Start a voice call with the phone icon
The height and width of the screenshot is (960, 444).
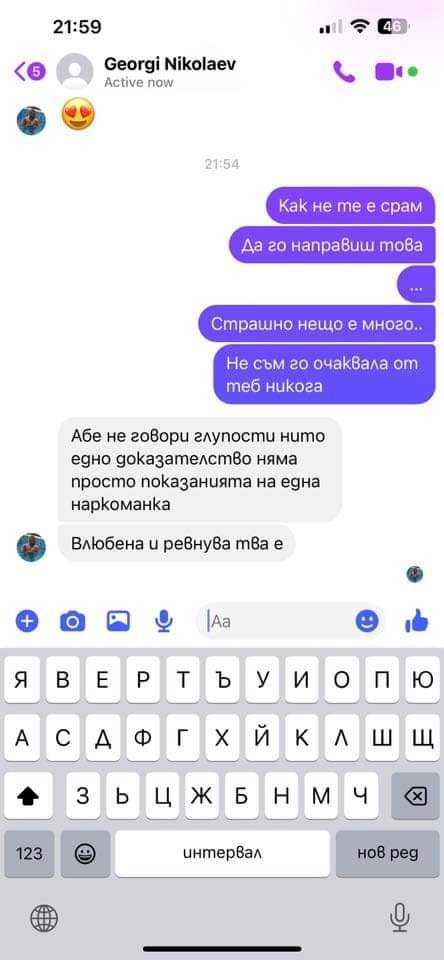[x=344, y=72]
